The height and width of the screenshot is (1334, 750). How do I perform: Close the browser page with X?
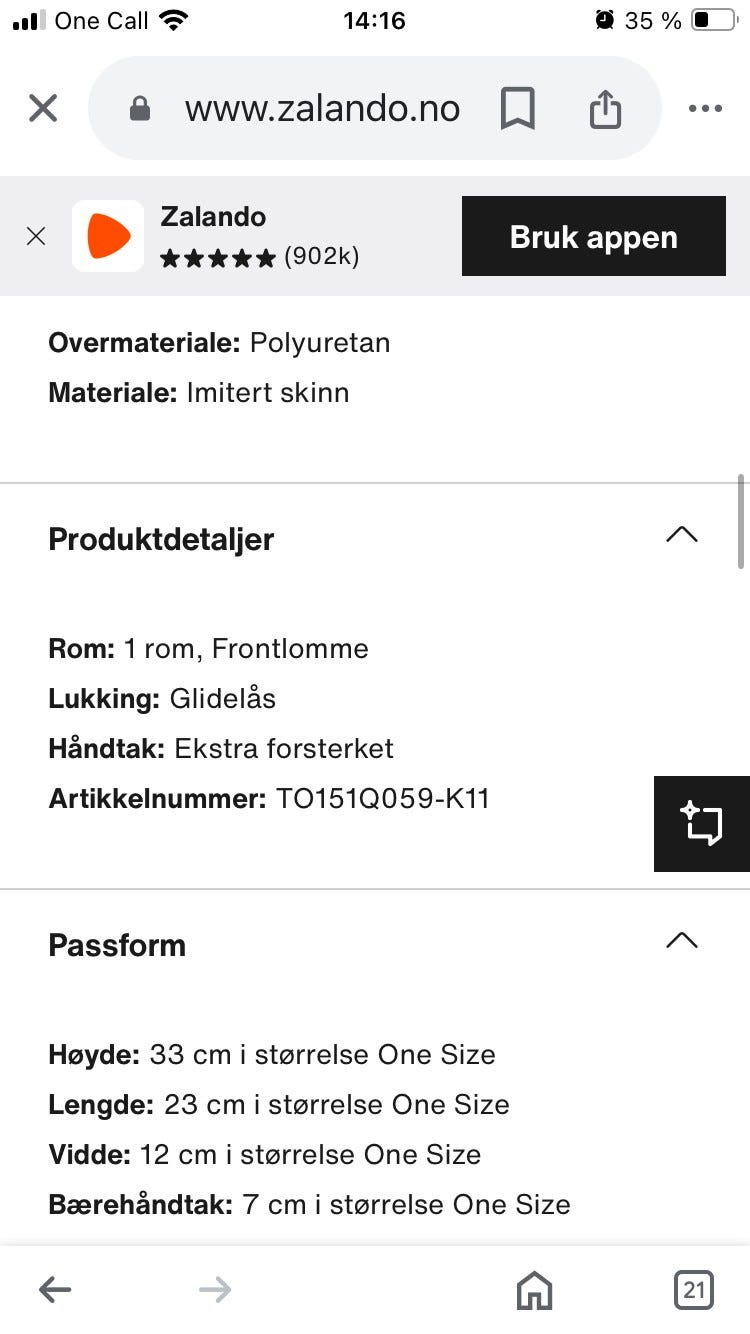[x=43, y=108]
